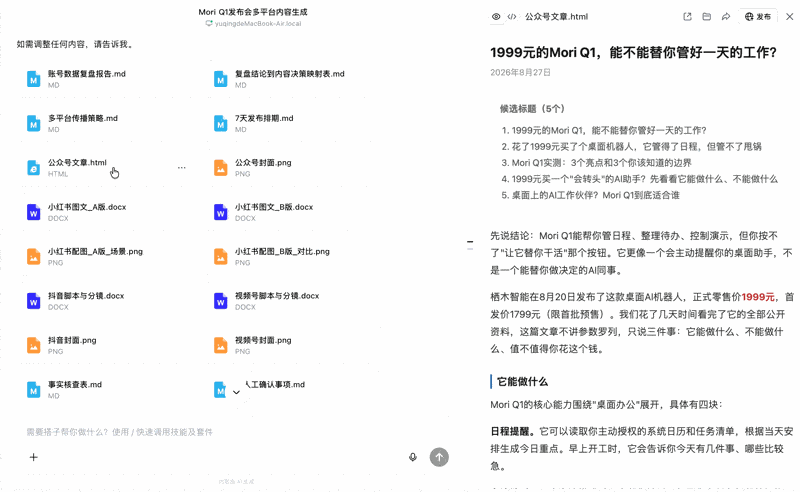Screen dimensions: 800x492
Task: Click chat title Mori Q1发布会多平台内容生成
Action: (x=253, y=12)
